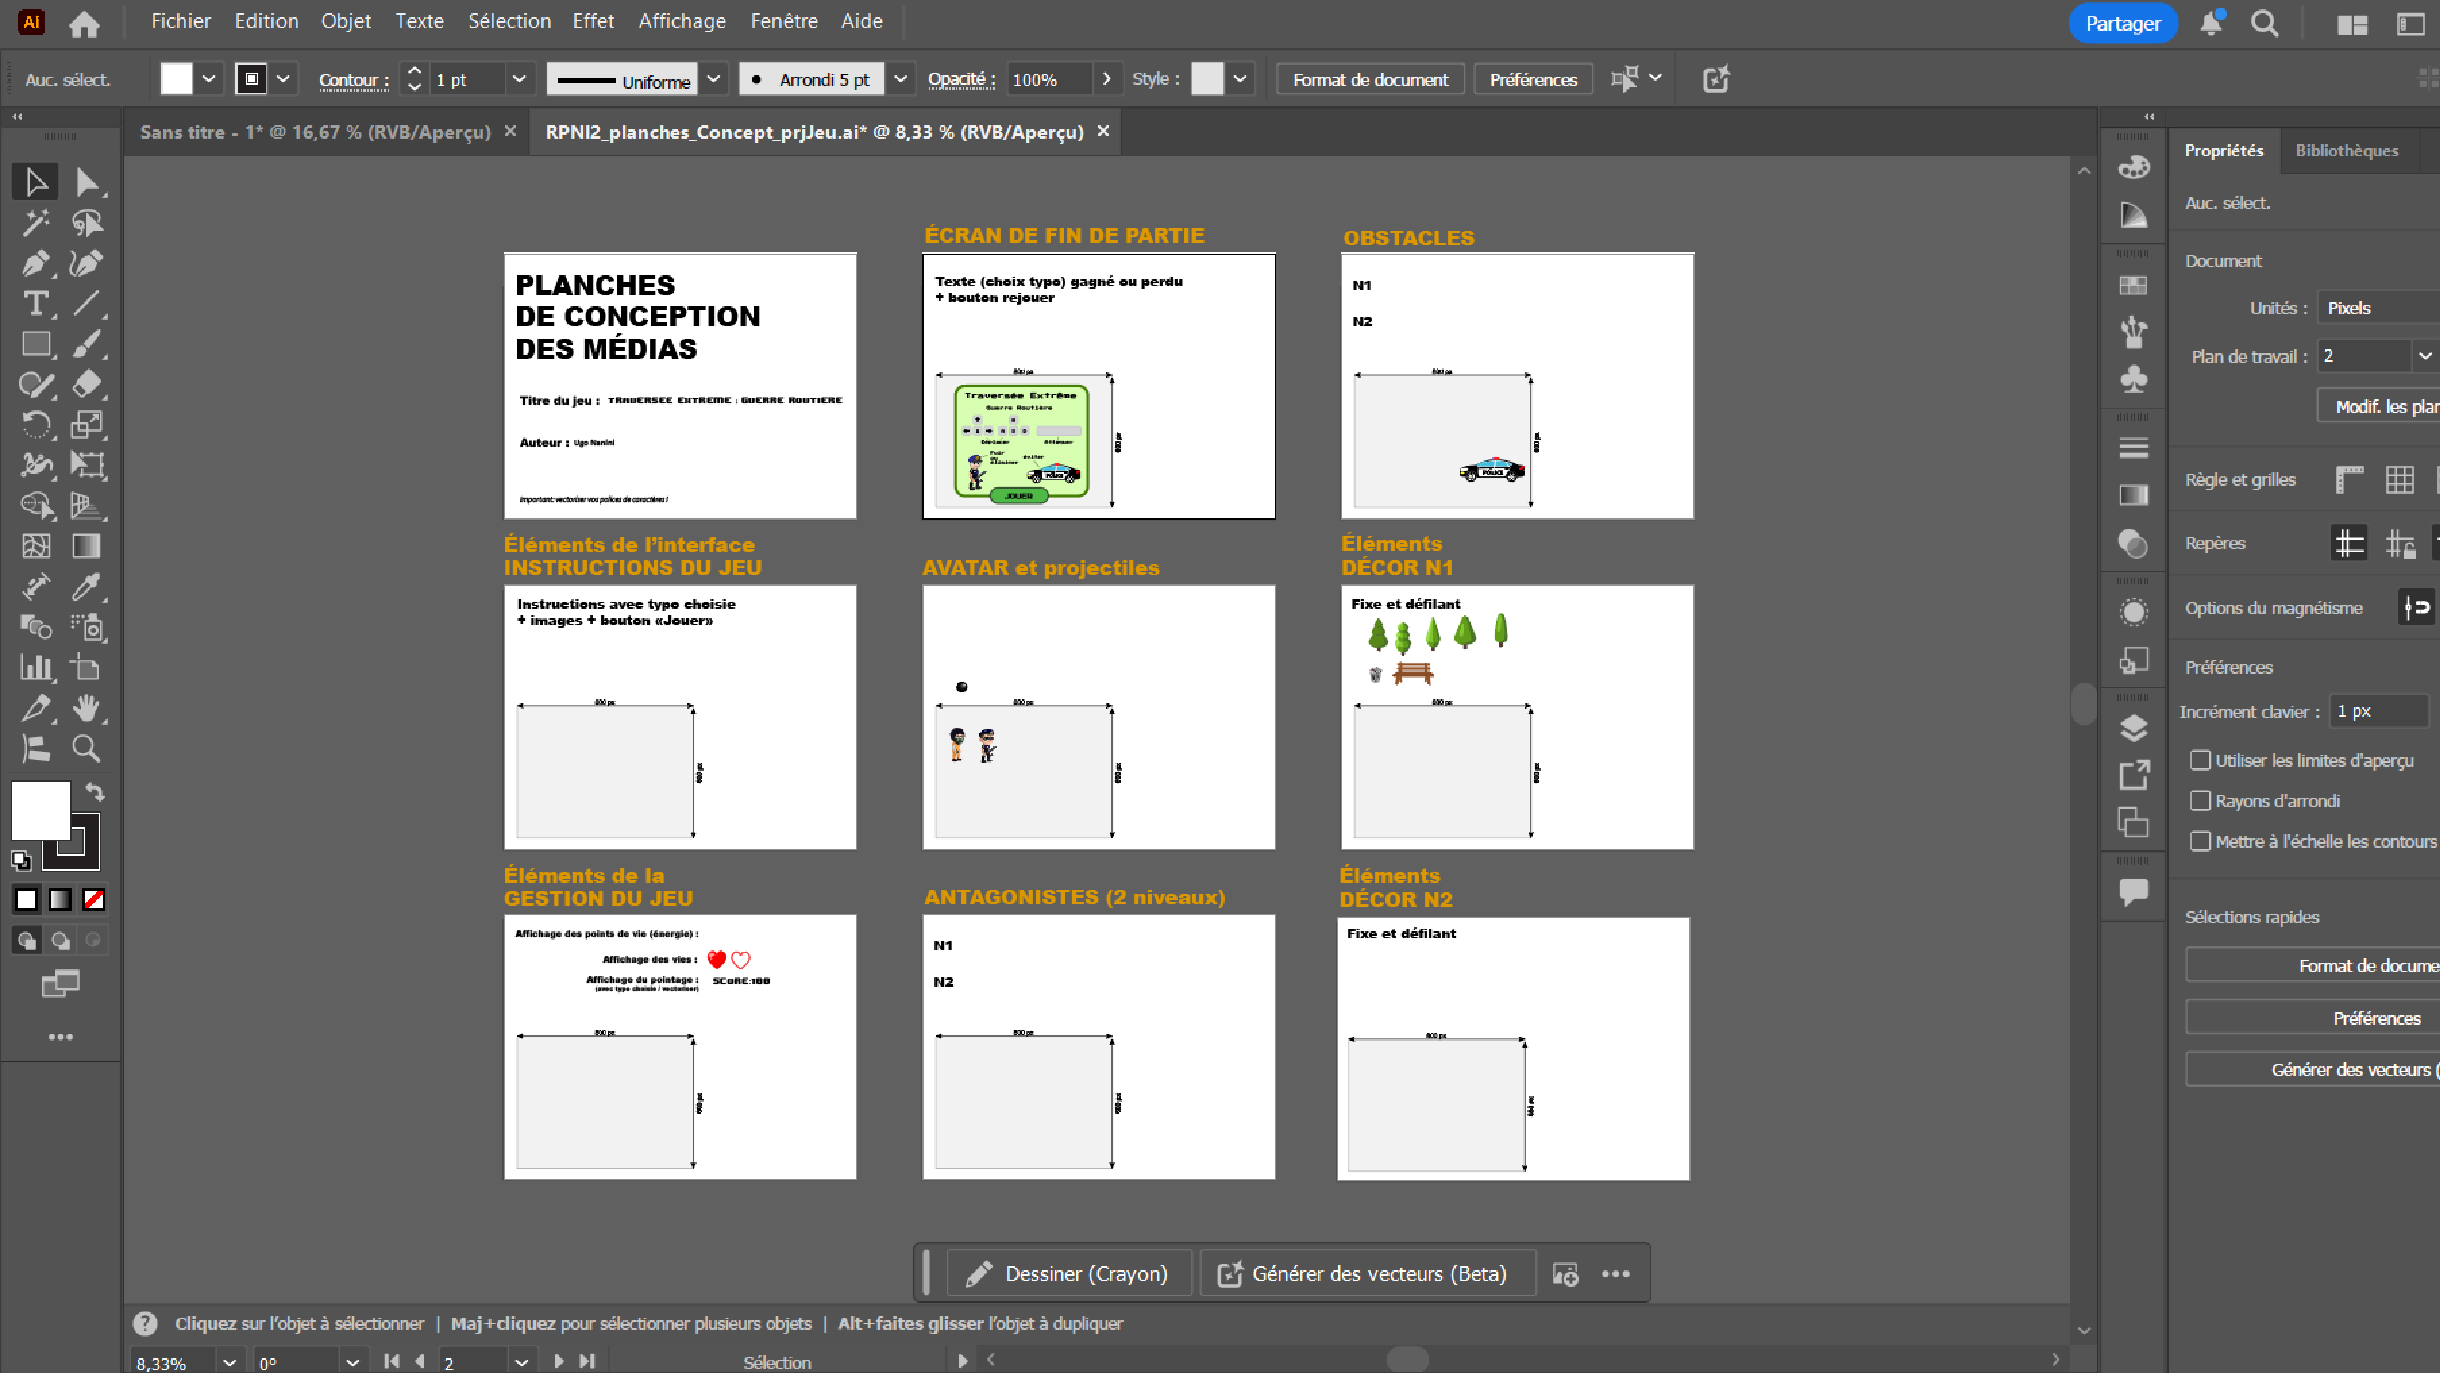Pick the Rotate tool
The height and width of the screenshot is (1373, 2440).
click(x=35, y=424)
